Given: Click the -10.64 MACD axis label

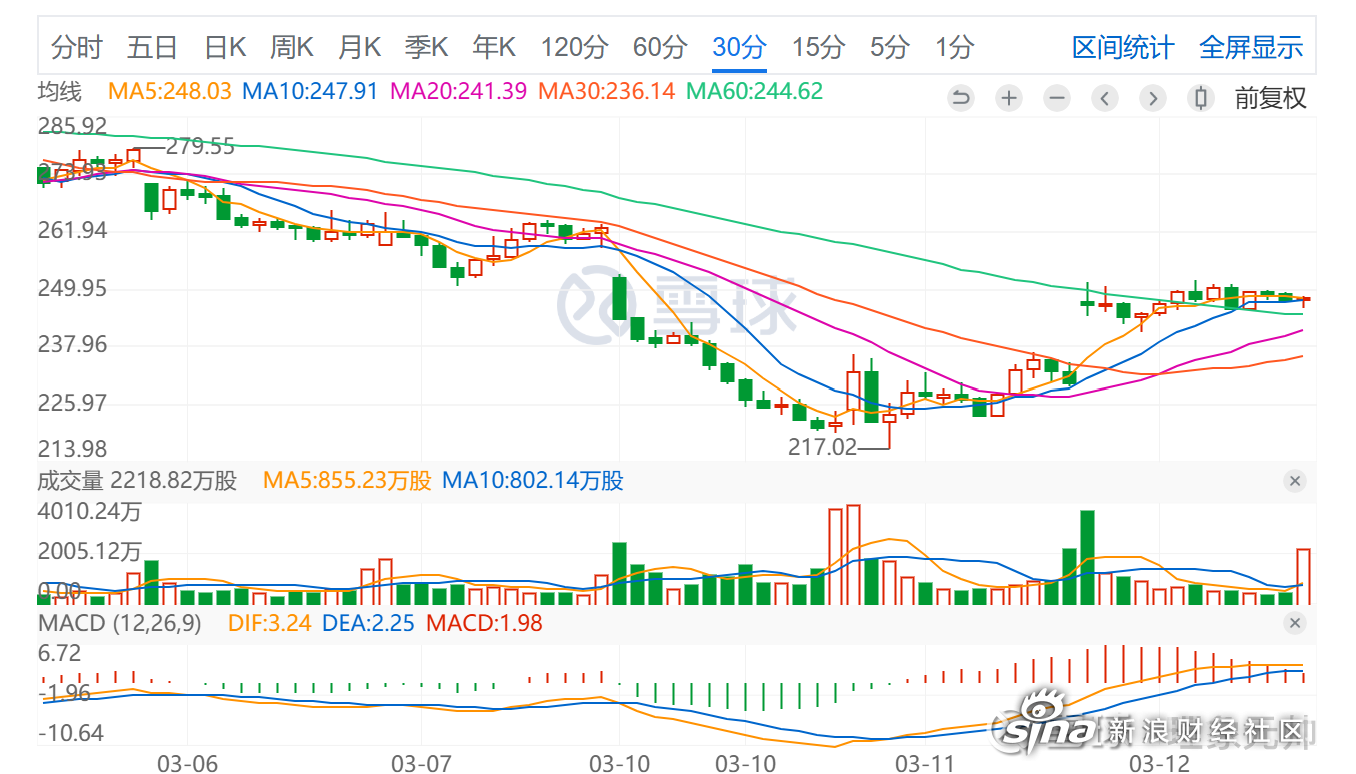Looking at the screenshot, I should (x=70, y=734).
